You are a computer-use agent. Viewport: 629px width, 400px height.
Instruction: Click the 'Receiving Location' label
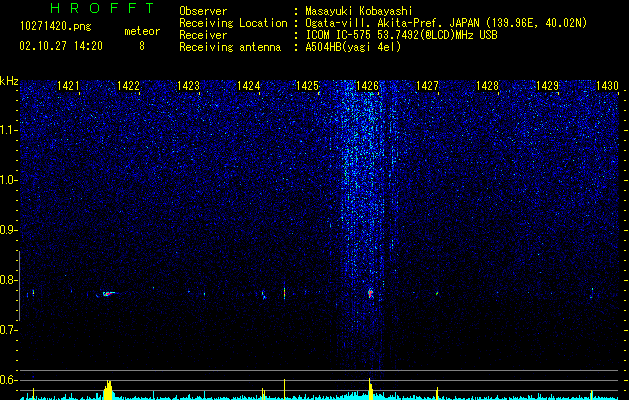tap(233, 23)
